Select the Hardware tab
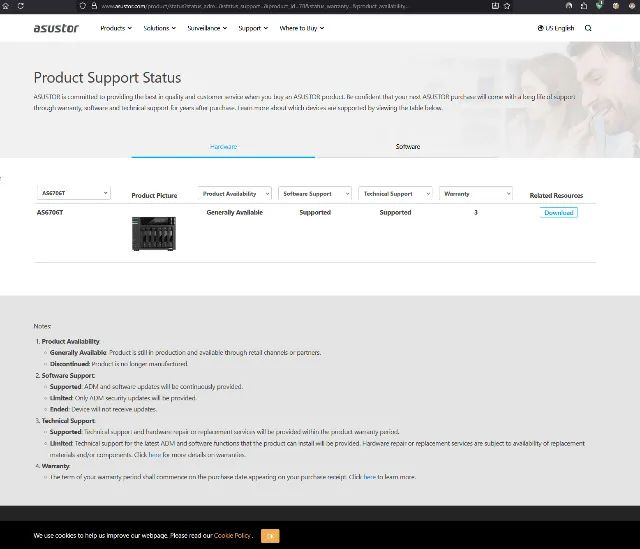640x549 pixels. coord(223,147)
